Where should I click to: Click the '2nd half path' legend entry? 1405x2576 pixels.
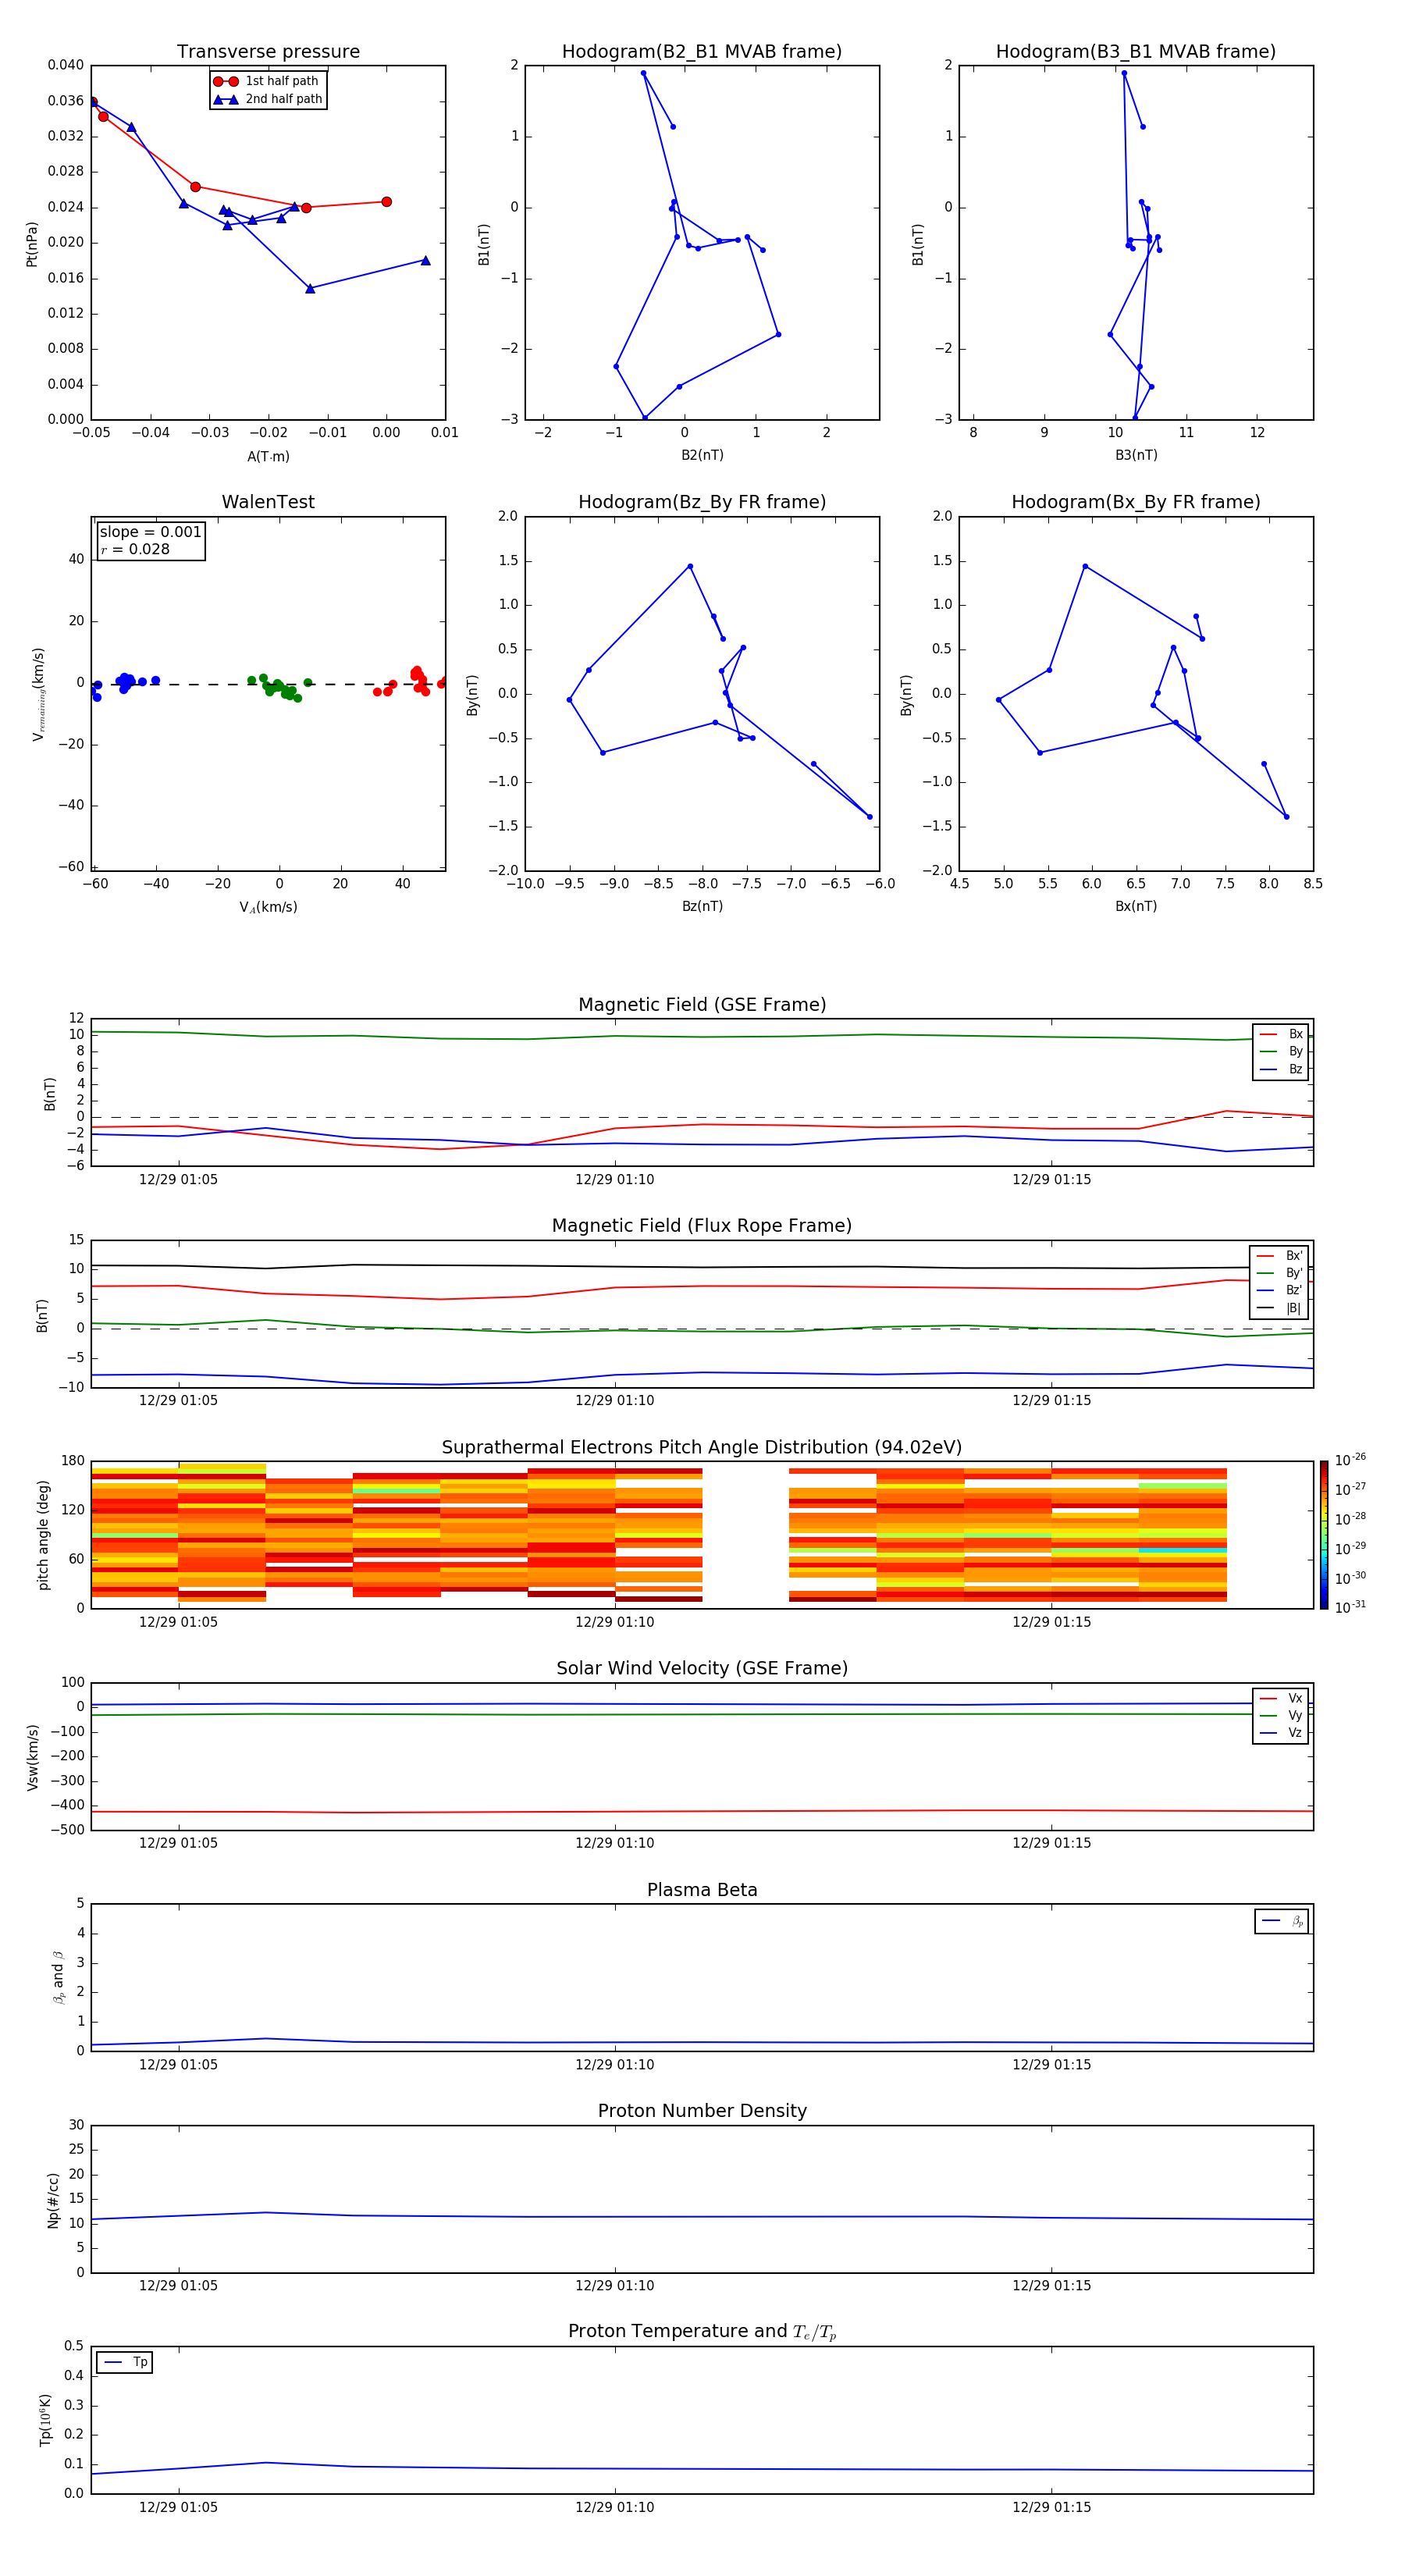click(x=268, y=99)
